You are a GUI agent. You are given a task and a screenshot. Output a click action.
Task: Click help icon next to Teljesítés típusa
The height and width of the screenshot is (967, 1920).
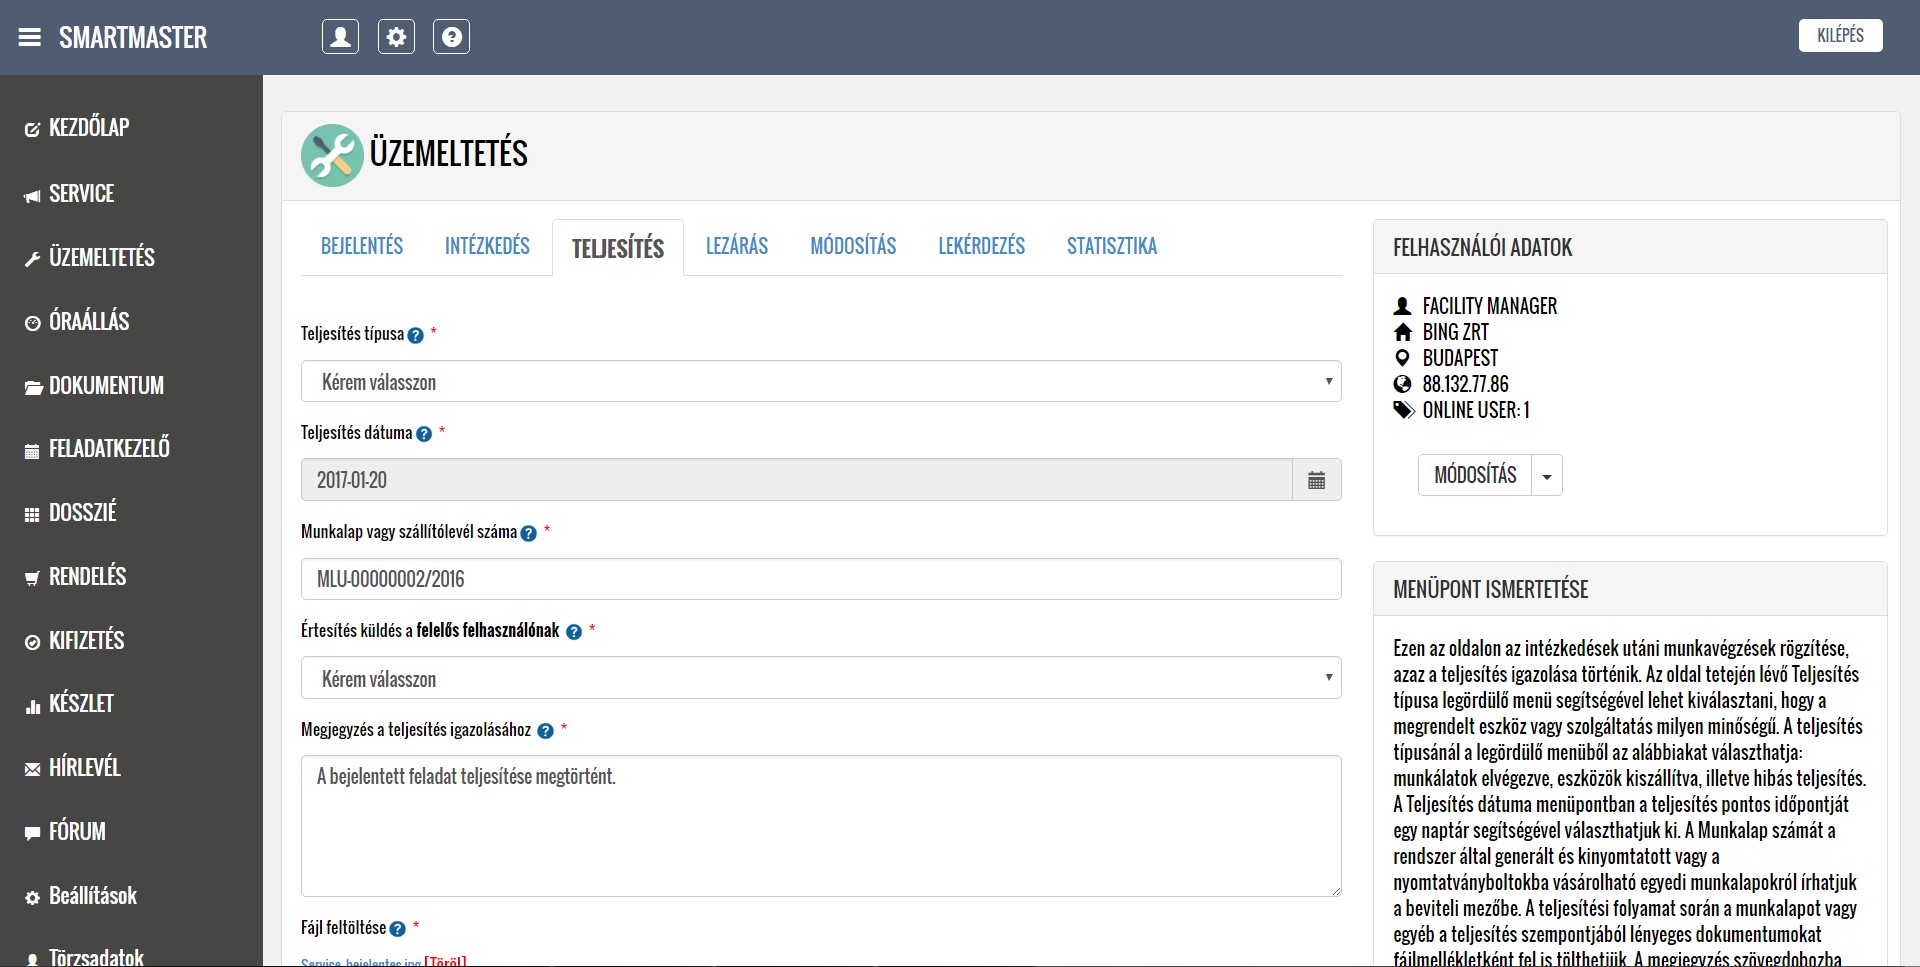coord(416,335)
